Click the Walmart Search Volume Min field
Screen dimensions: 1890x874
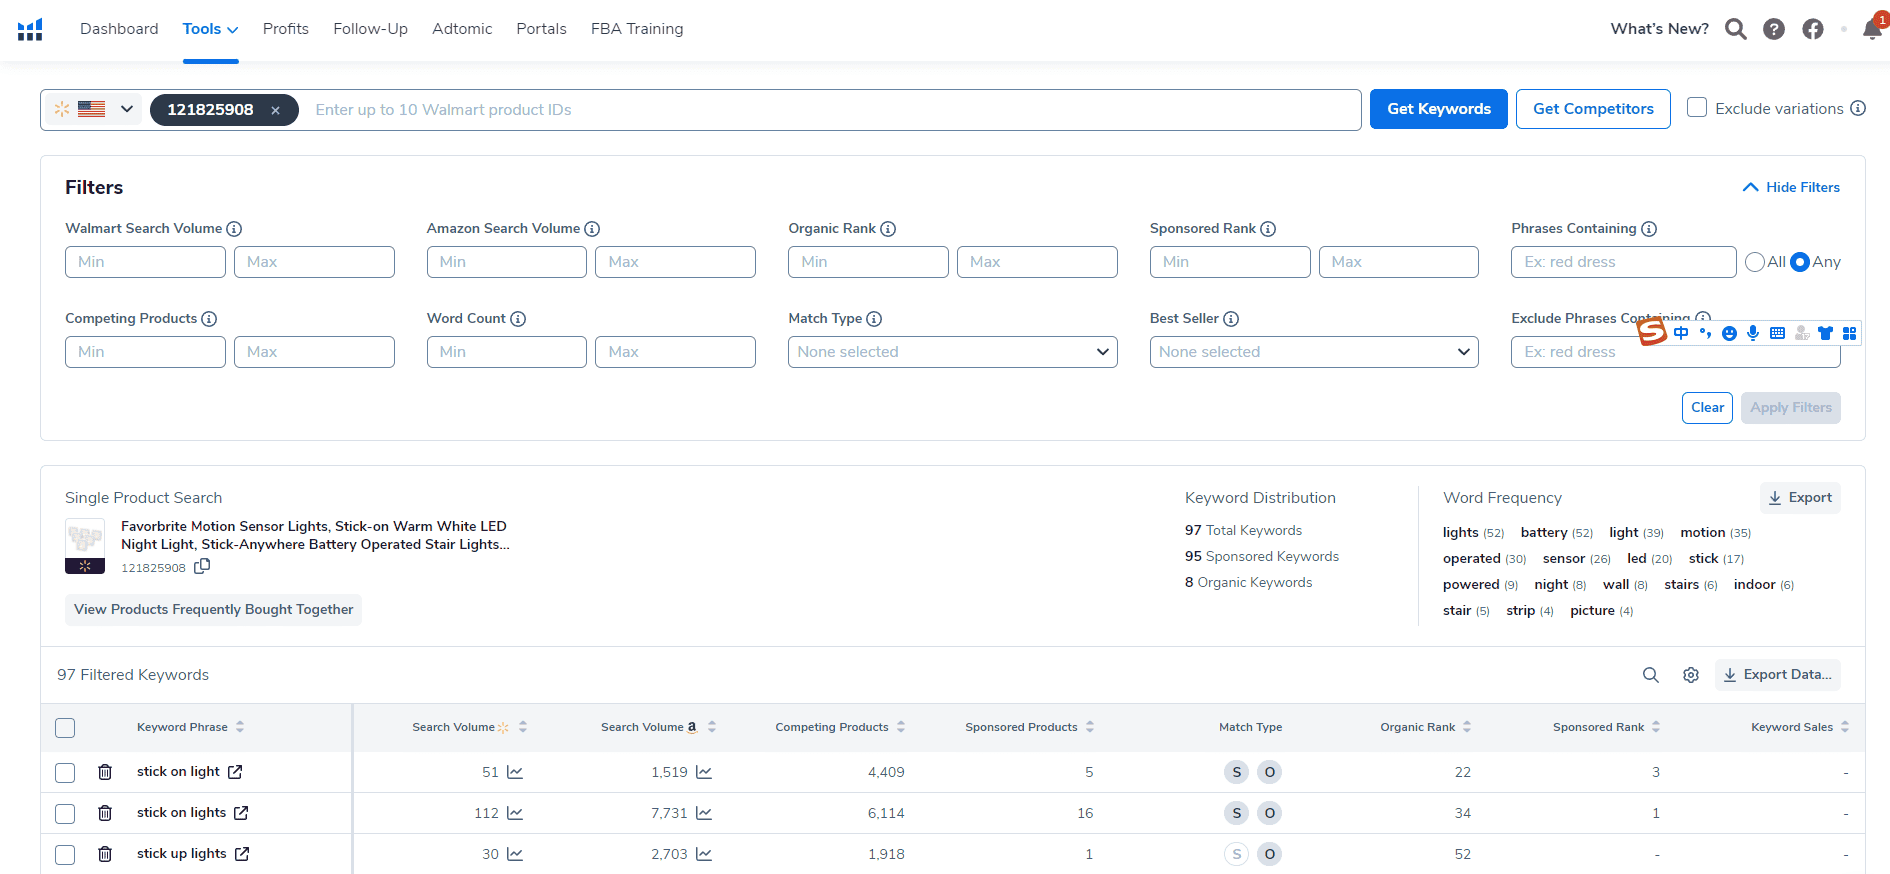145,262
